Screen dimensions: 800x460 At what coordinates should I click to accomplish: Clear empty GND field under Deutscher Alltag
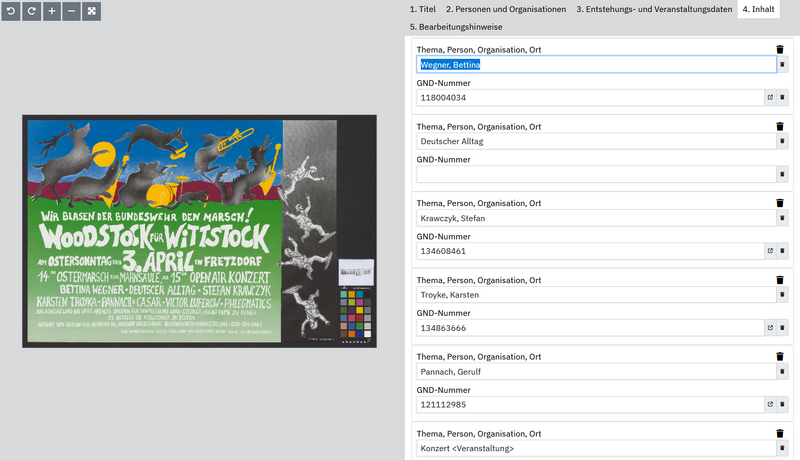click(782, 174)
